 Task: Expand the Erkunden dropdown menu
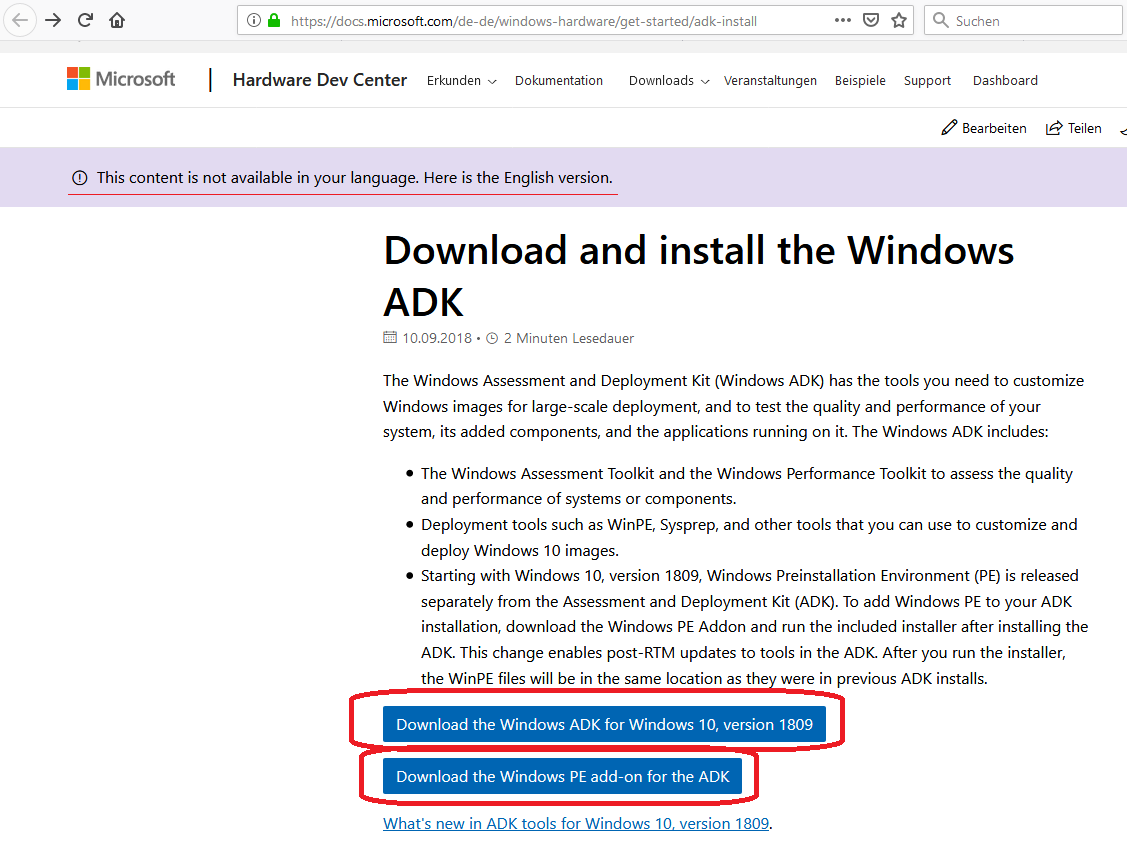tap(461, 80)
